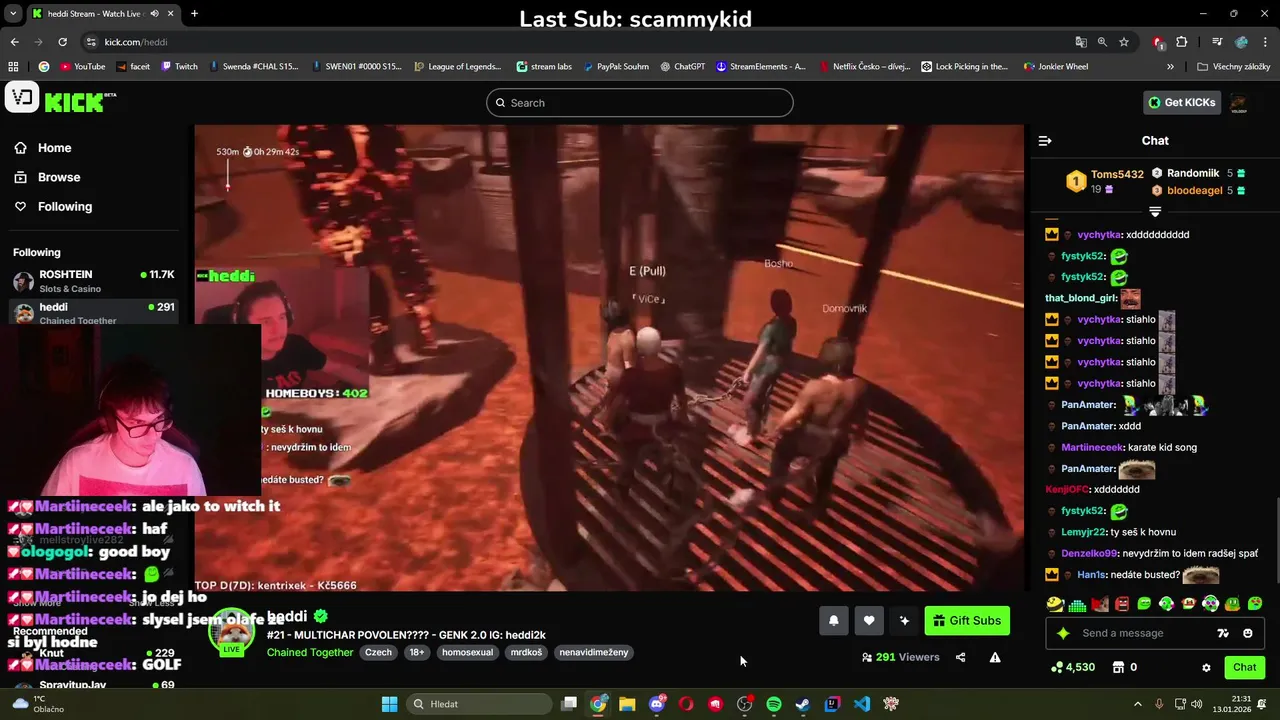This screenshot has height=720, width=1280.
Task: Open ChatGPT bookmark
Action: tap(682, 67)
